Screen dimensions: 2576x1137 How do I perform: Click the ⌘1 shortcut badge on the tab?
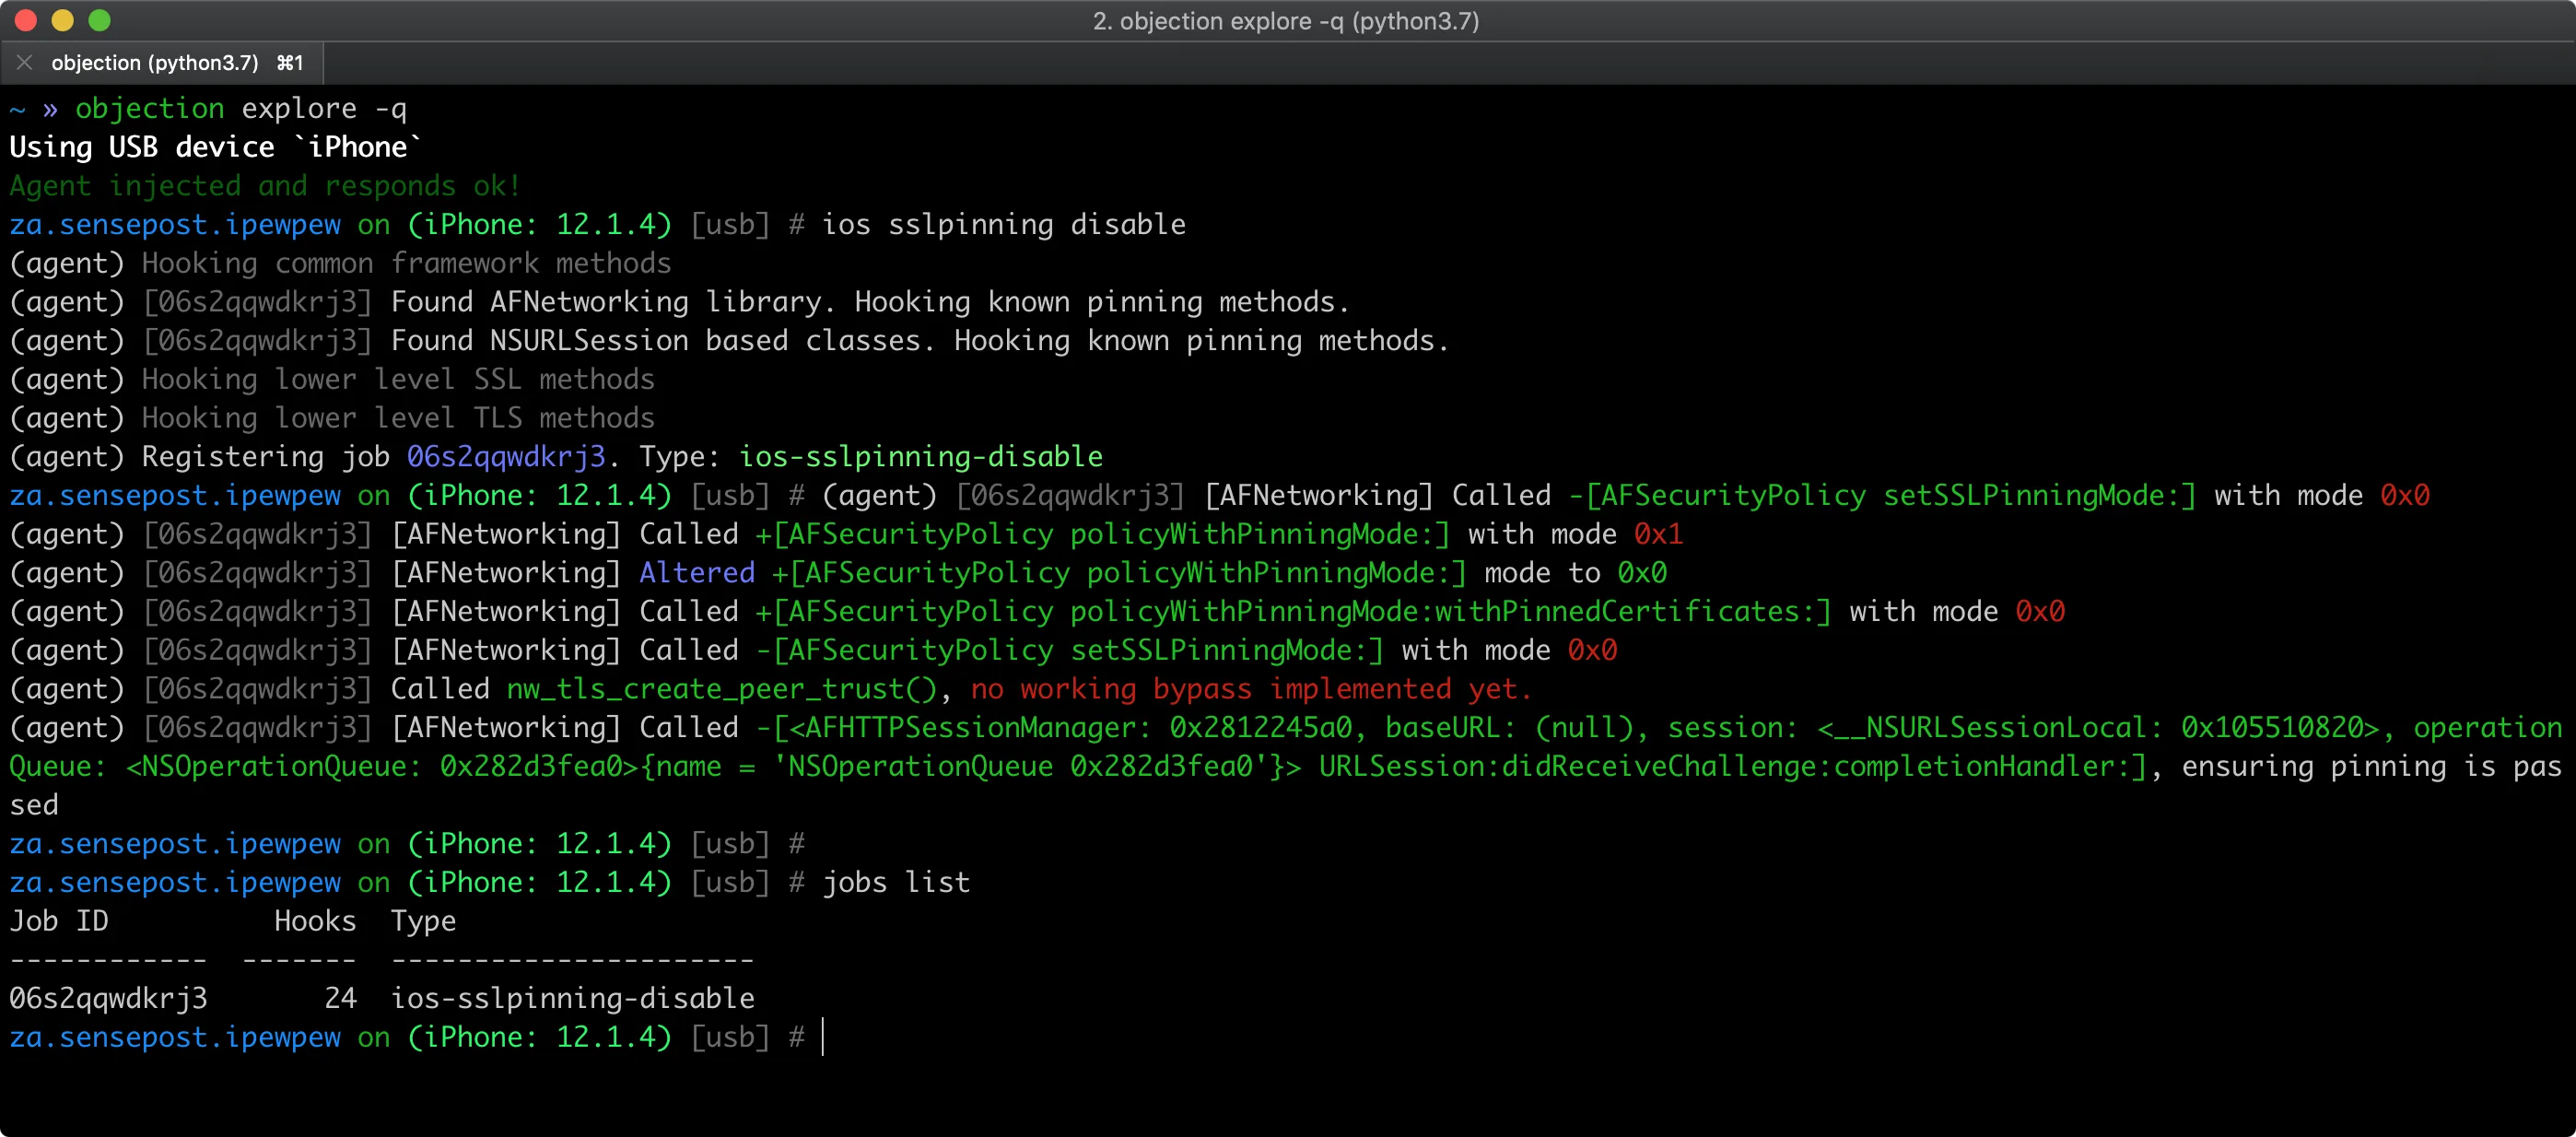pyautogui.click(x=290, y=62)
